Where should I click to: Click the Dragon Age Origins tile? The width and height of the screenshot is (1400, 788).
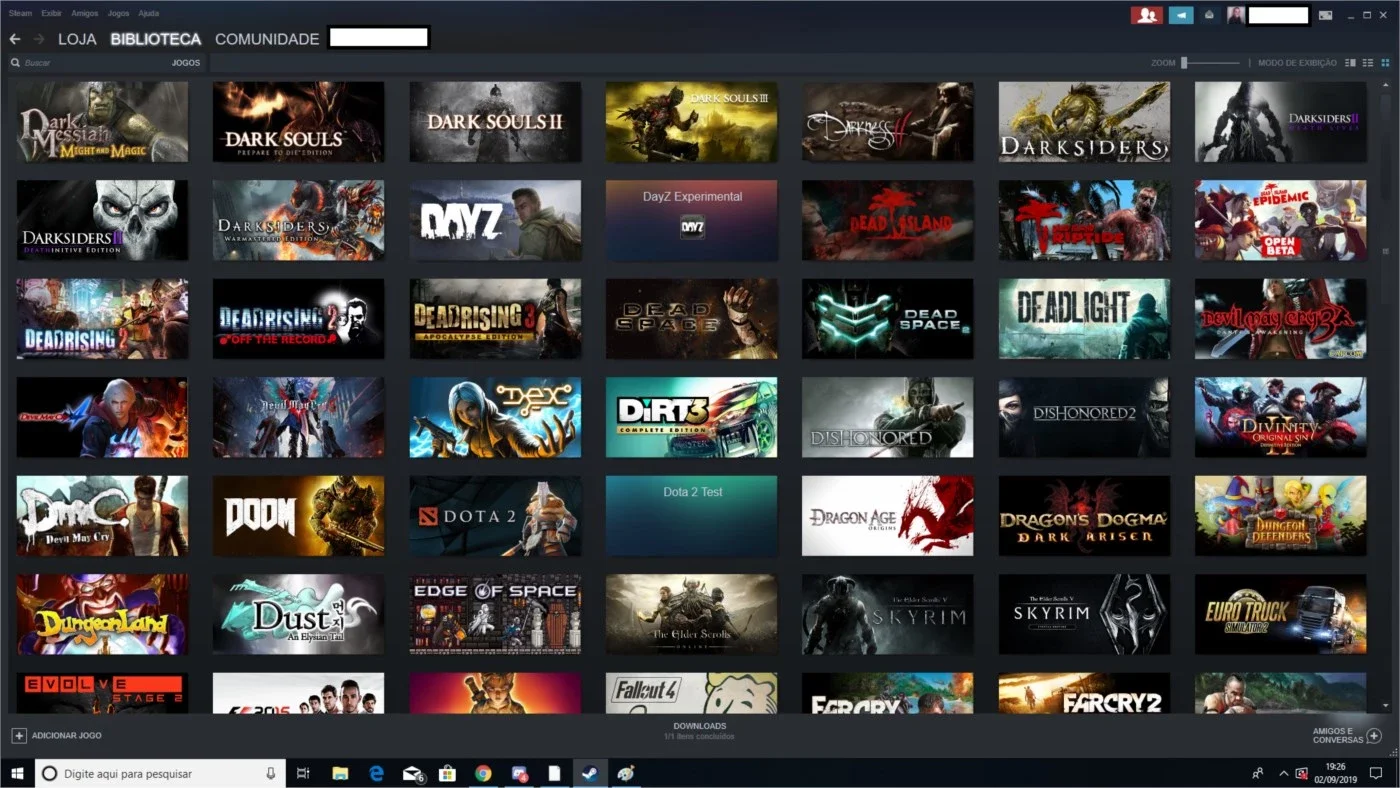(887, 515)
